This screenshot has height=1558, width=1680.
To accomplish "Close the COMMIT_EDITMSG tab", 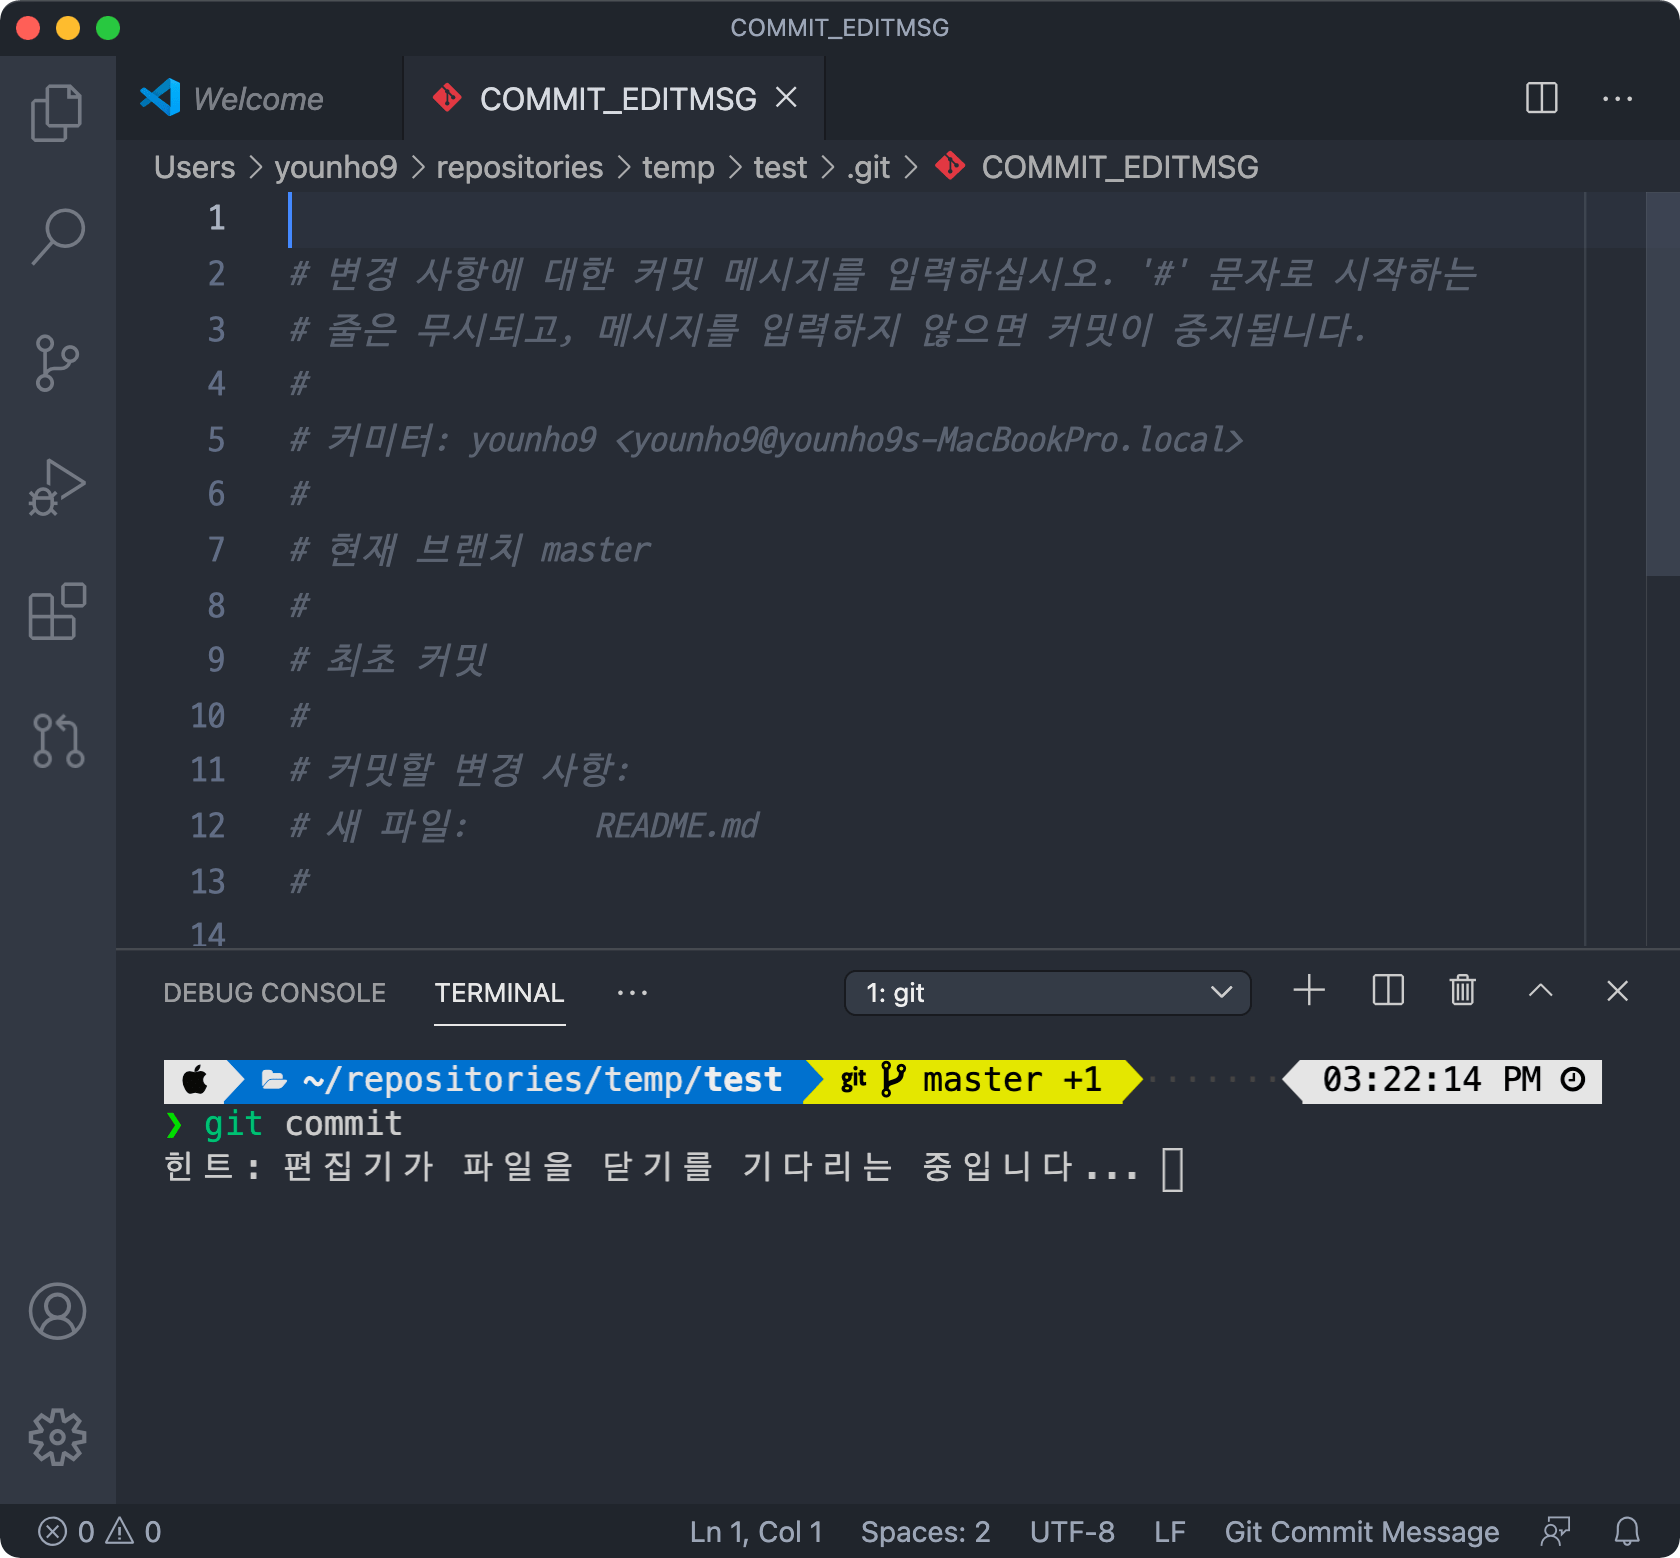I will coord(787,98).
